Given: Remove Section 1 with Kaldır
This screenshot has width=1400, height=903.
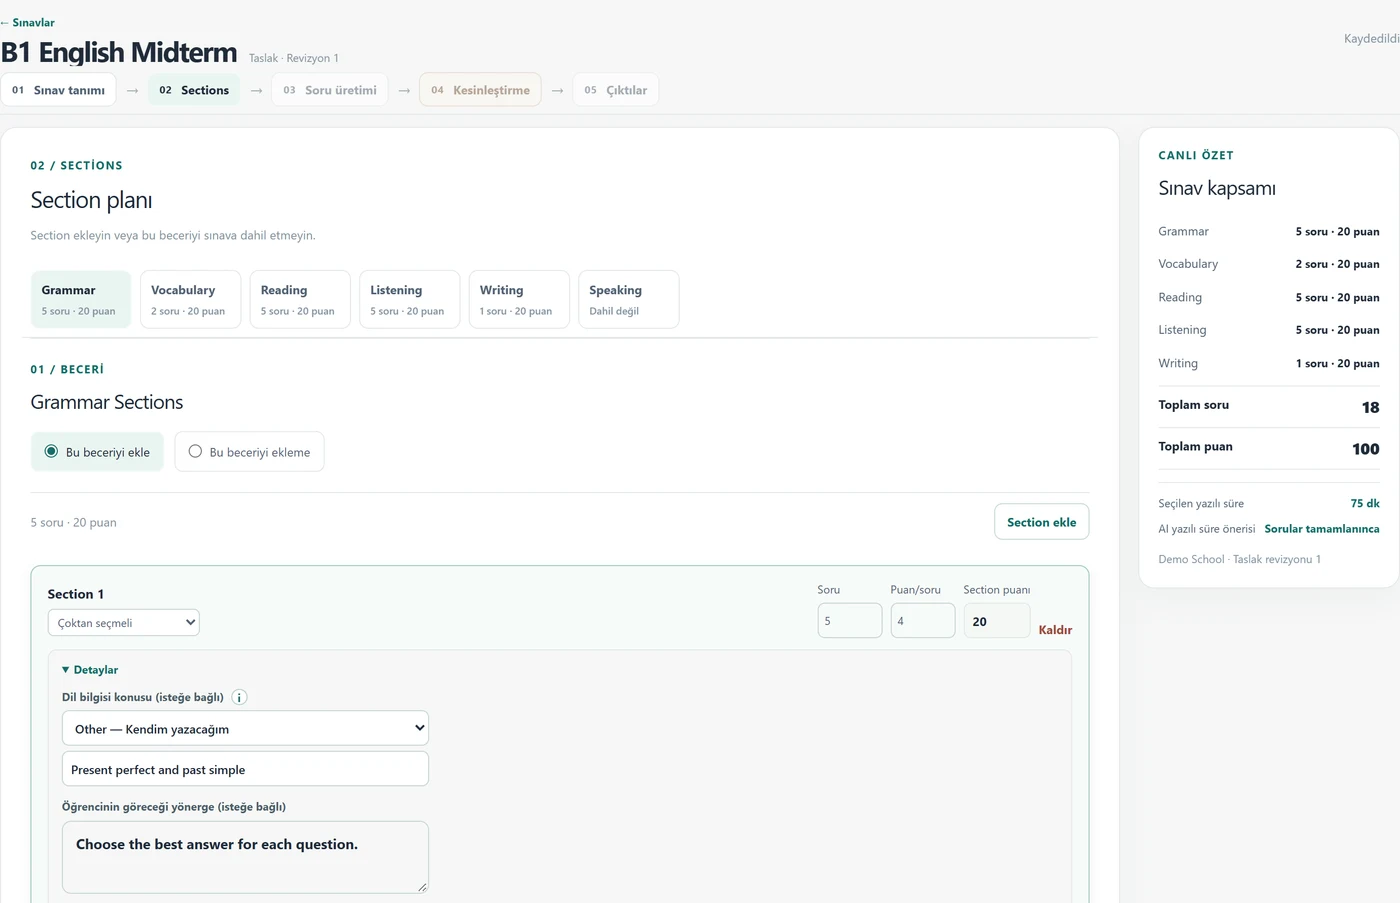Looking at the screenshot, I should 1055,630.
